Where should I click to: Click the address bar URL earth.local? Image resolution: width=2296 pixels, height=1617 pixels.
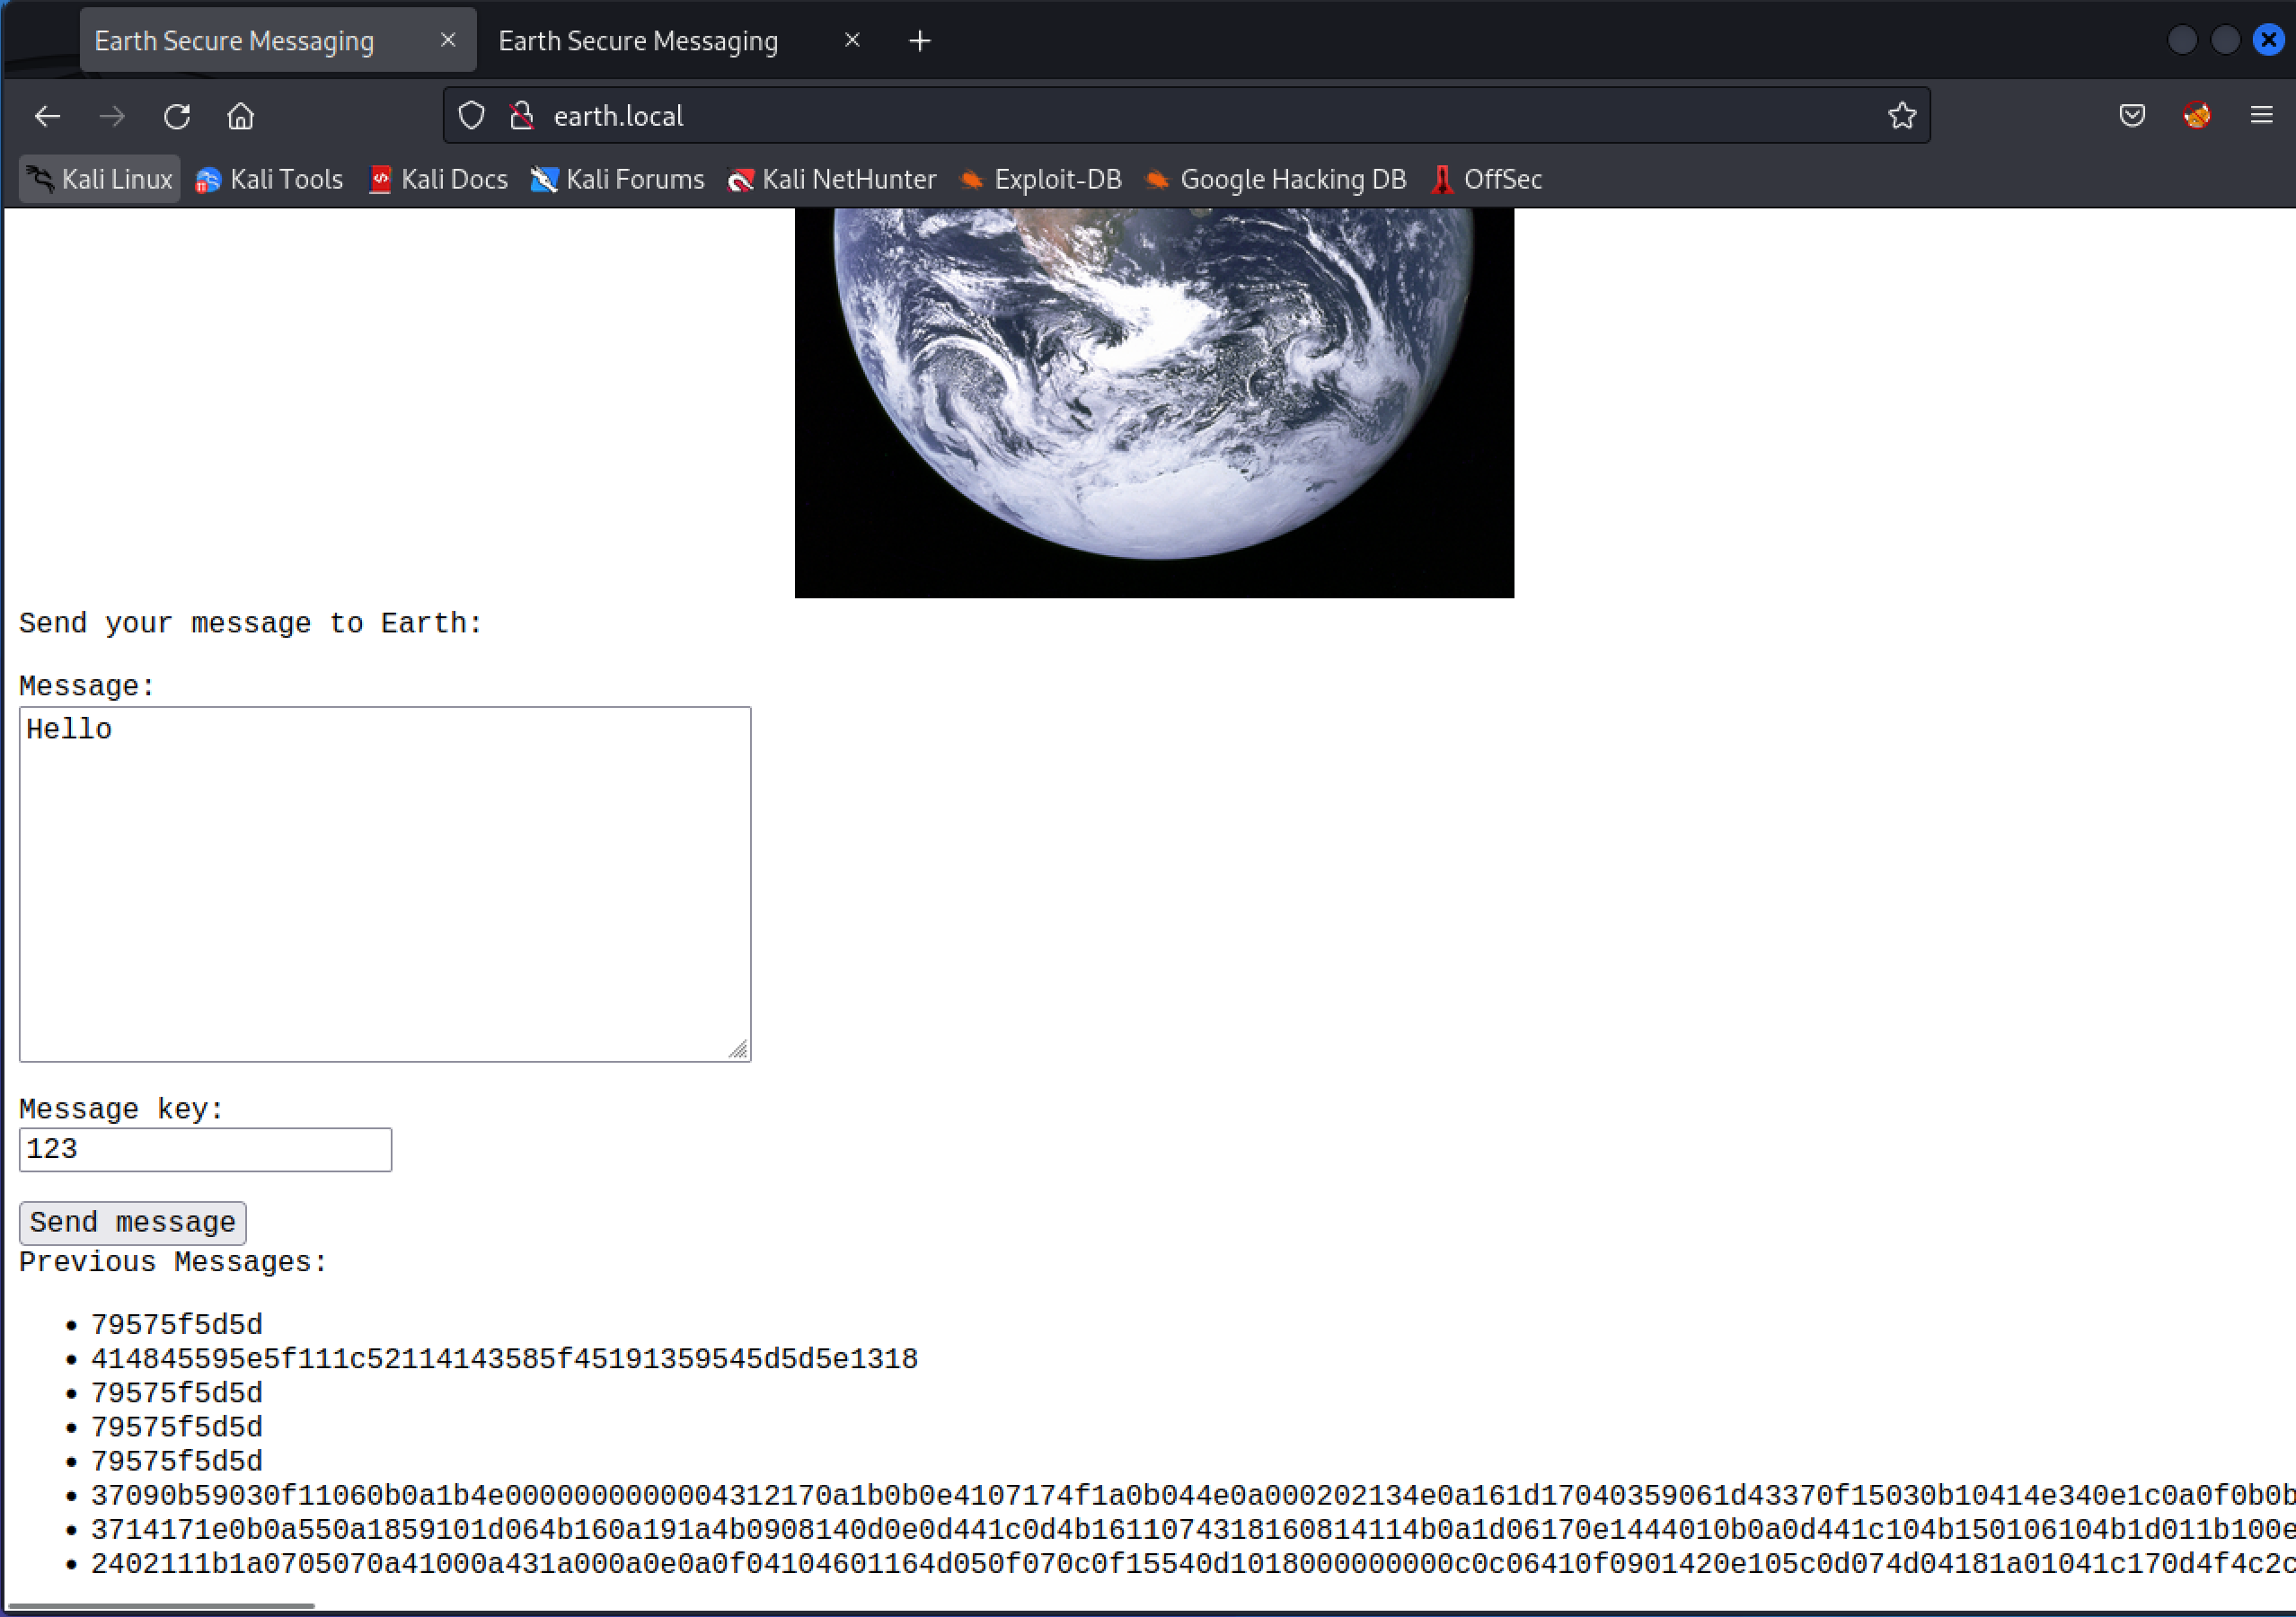tap(618, 116)
